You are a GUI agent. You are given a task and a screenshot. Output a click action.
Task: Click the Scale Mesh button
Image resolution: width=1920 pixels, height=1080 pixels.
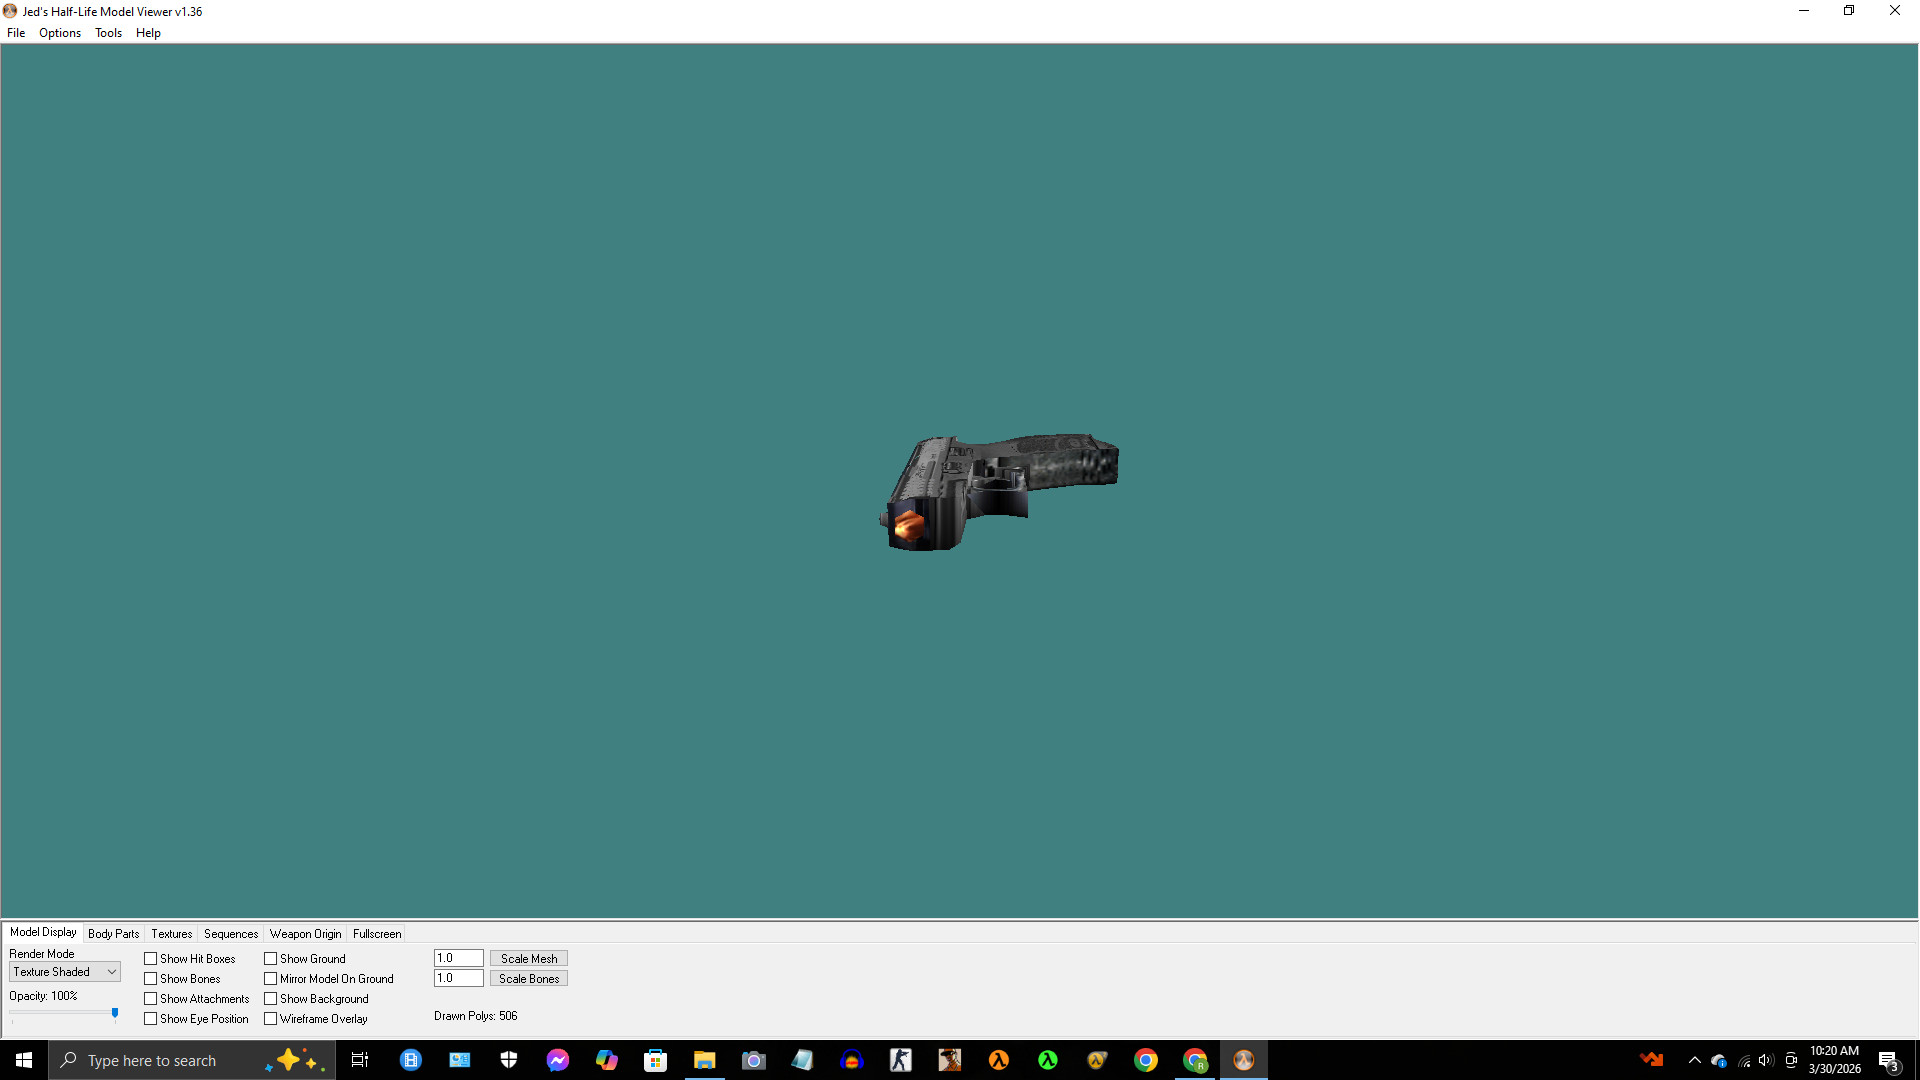[529, 958]
